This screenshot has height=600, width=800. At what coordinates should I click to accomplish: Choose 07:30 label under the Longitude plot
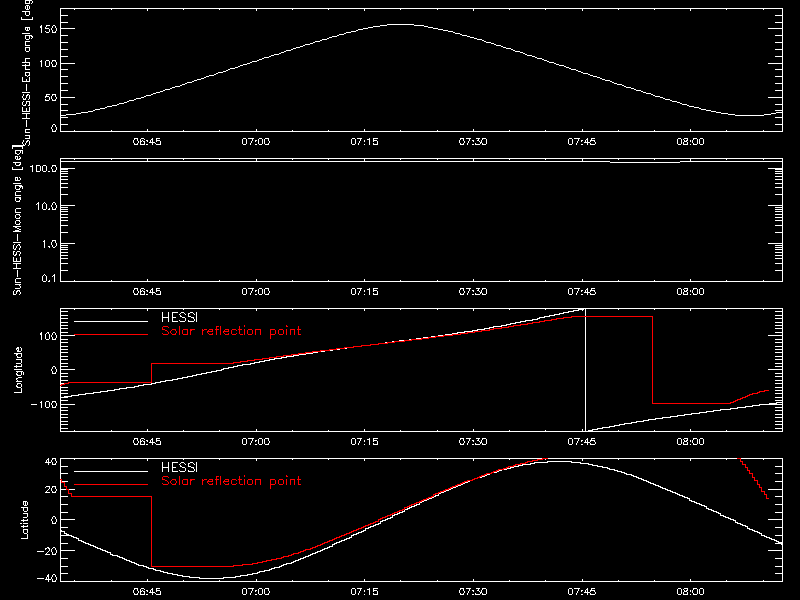(473, 441)
